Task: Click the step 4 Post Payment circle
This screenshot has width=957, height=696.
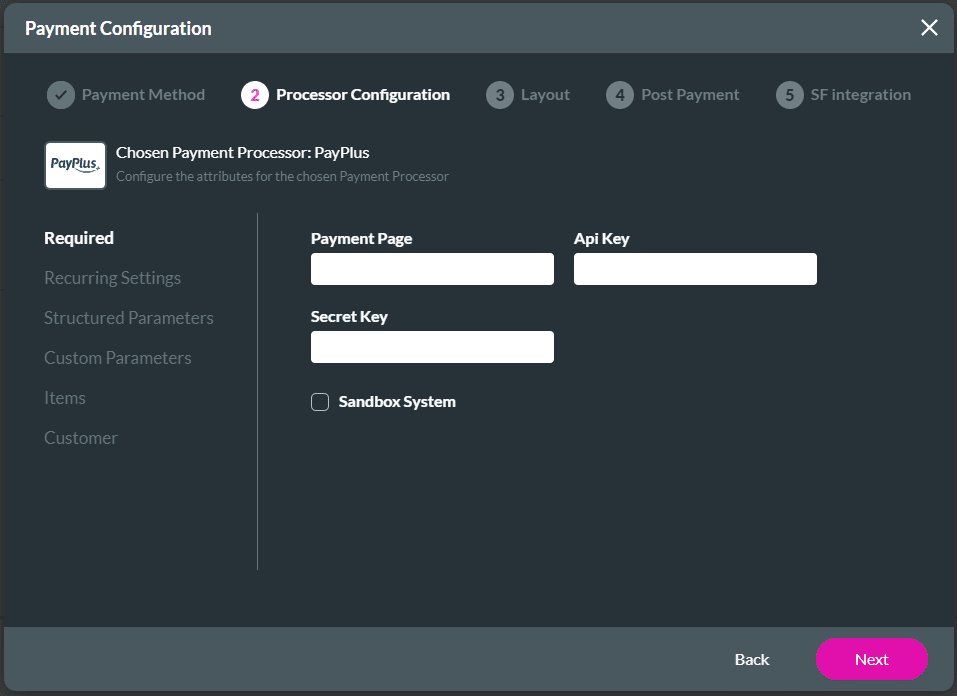Action: point(620,95)
